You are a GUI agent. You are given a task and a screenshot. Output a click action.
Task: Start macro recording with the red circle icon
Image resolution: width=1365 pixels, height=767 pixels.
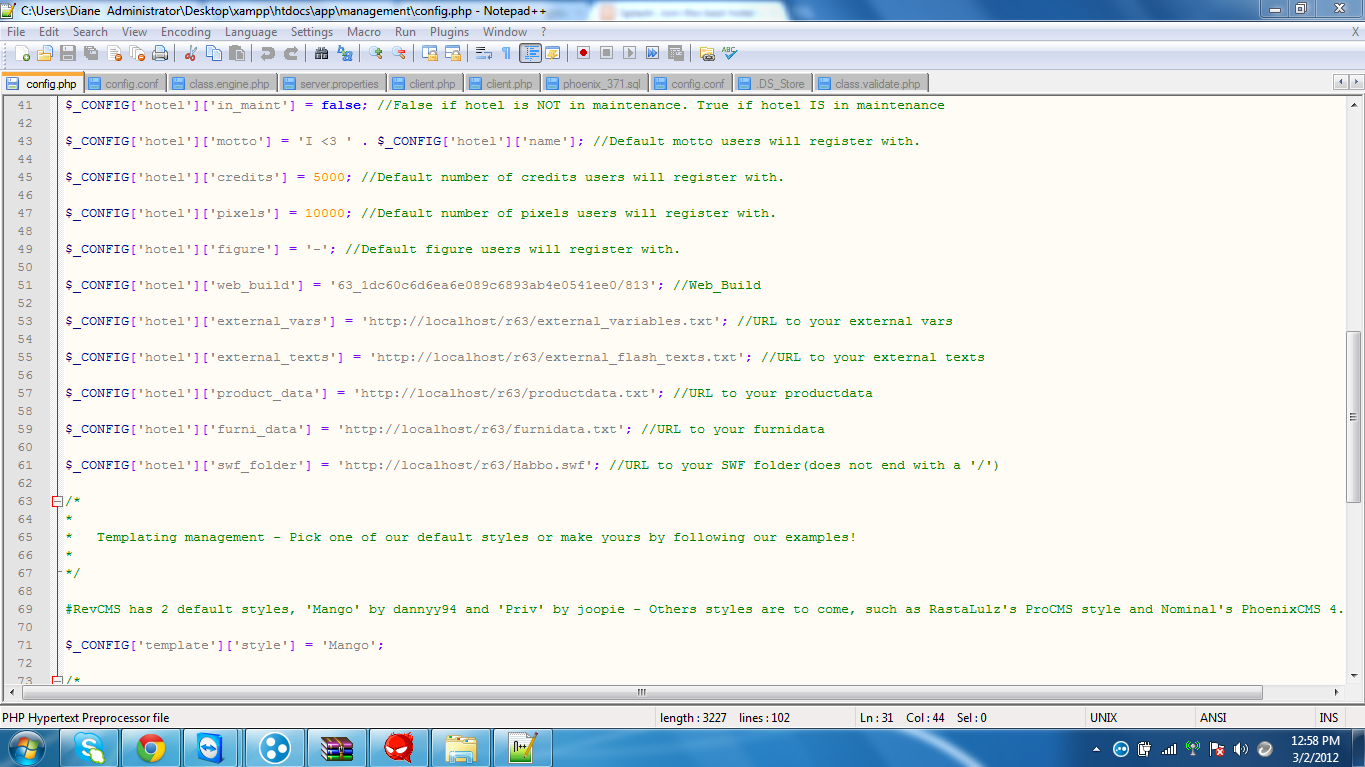pos(583,53)
